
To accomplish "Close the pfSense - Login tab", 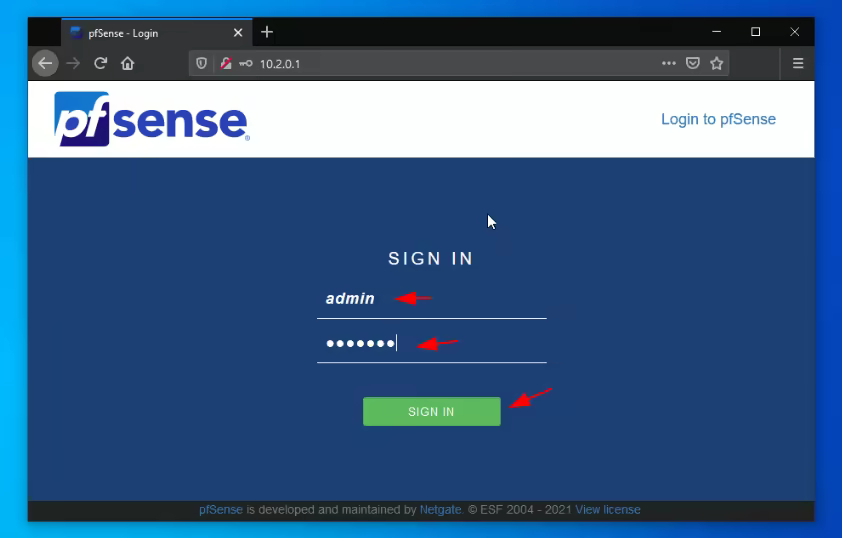I will coord(238,33).
